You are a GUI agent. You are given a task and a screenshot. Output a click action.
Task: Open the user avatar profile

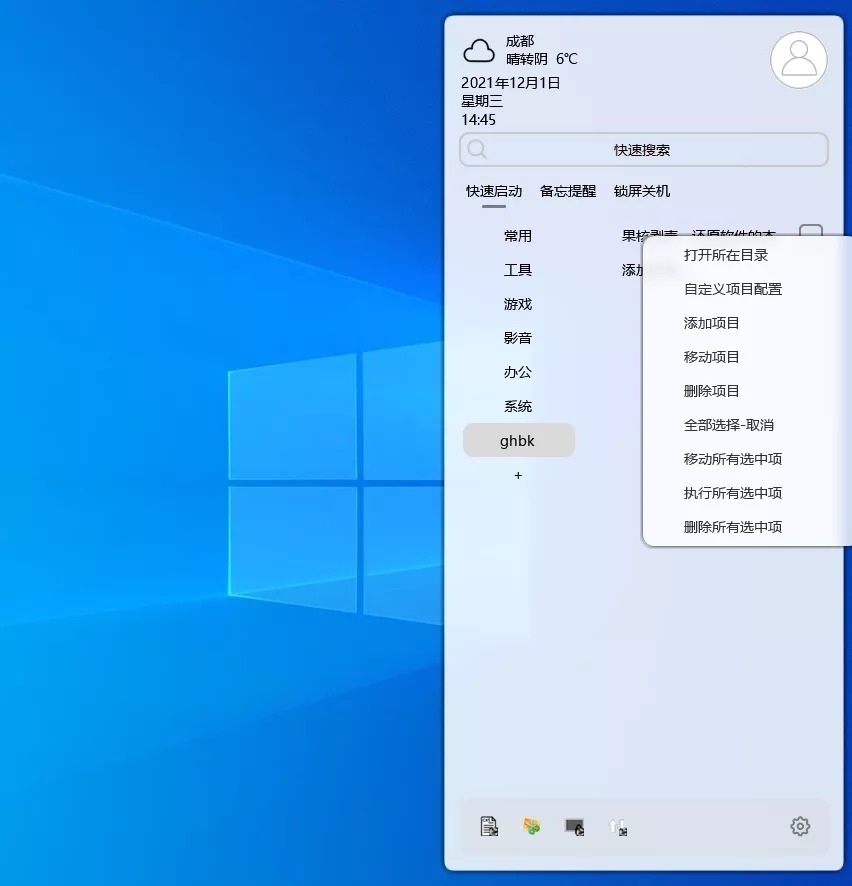coord(798,60)
